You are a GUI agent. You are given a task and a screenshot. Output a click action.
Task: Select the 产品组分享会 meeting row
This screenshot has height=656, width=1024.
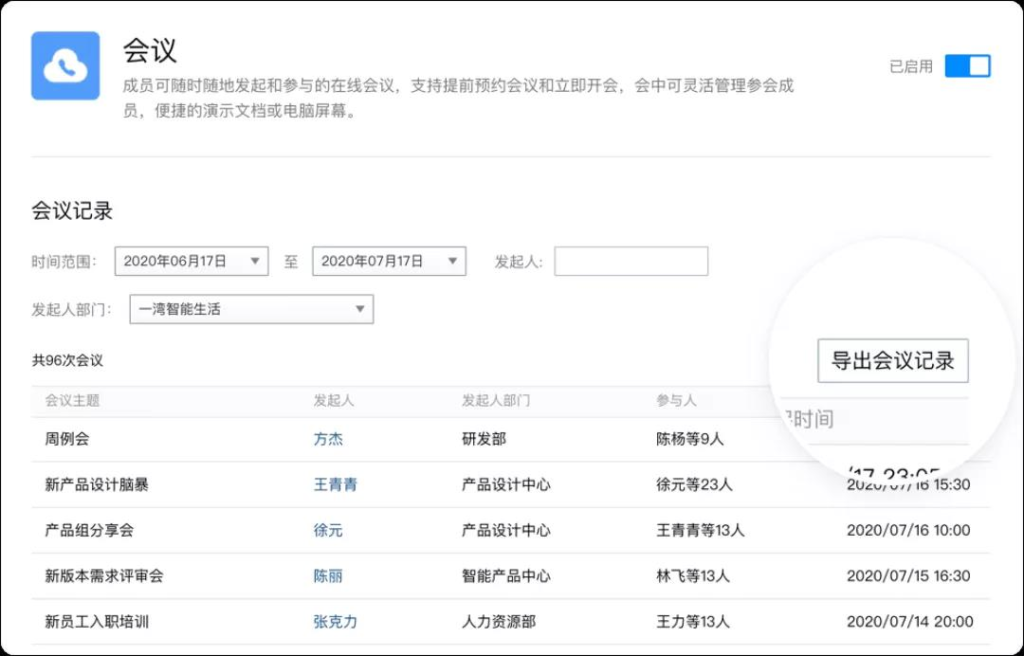point(89,530)
